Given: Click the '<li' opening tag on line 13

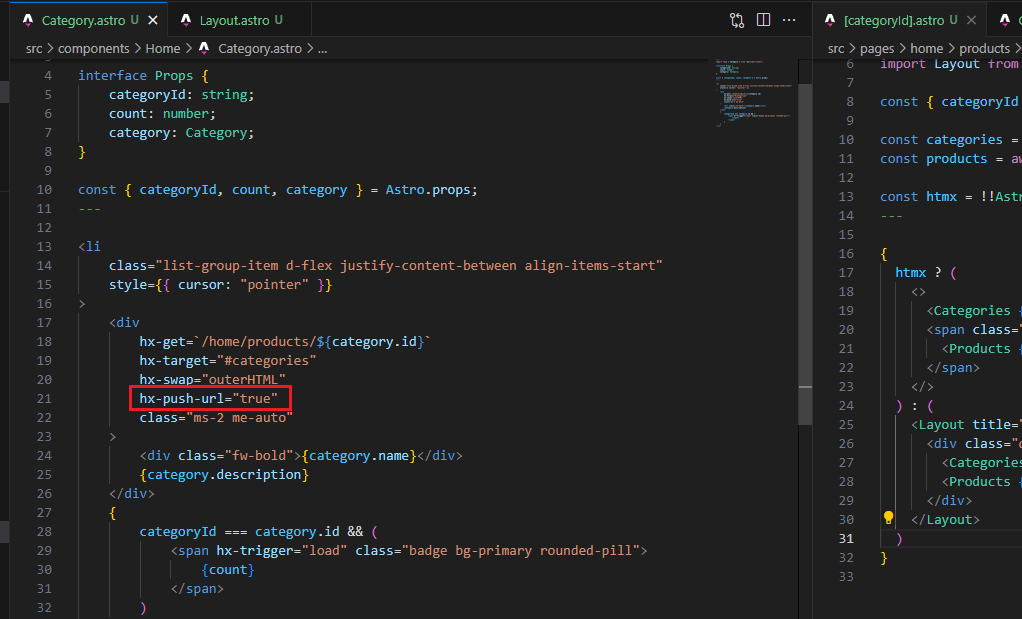Looking at the screenshot, I should (89, 246).
